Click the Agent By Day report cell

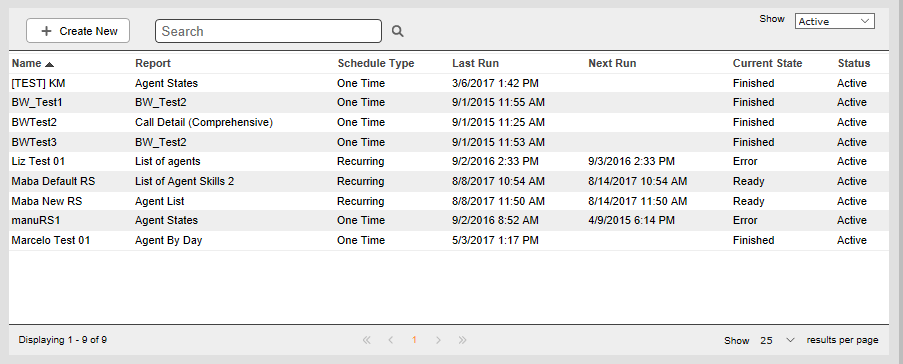[169, 240]
